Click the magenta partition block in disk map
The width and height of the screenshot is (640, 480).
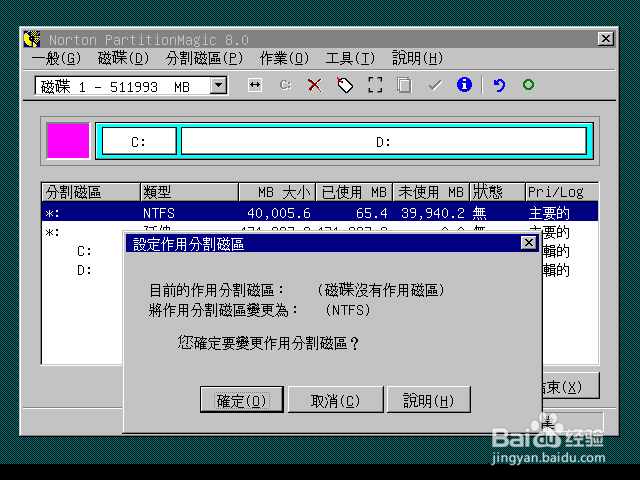coord(68,140)
